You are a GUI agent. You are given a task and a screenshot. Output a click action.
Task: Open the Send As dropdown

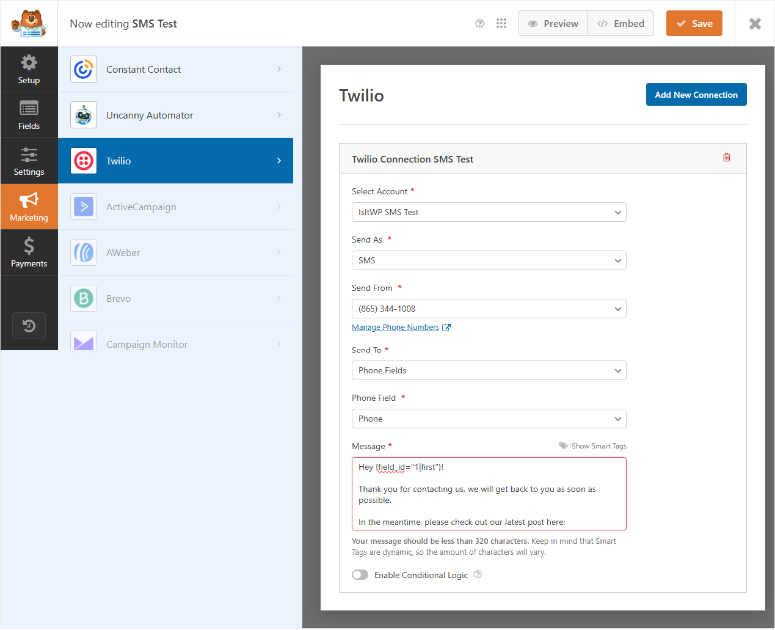(x=489, y=260)
